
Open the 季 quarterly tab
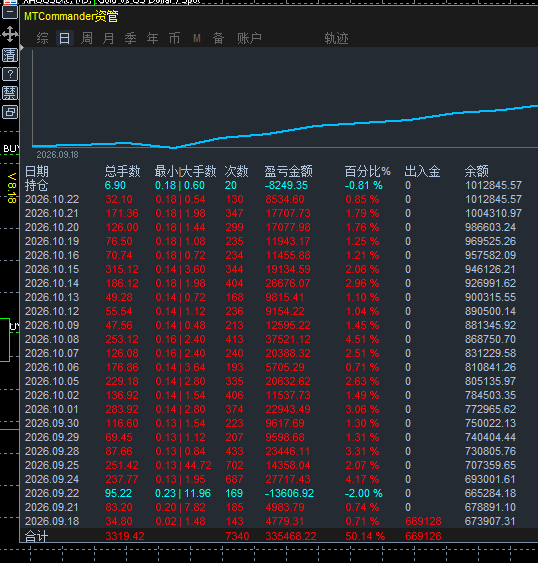tap(130, 38)
